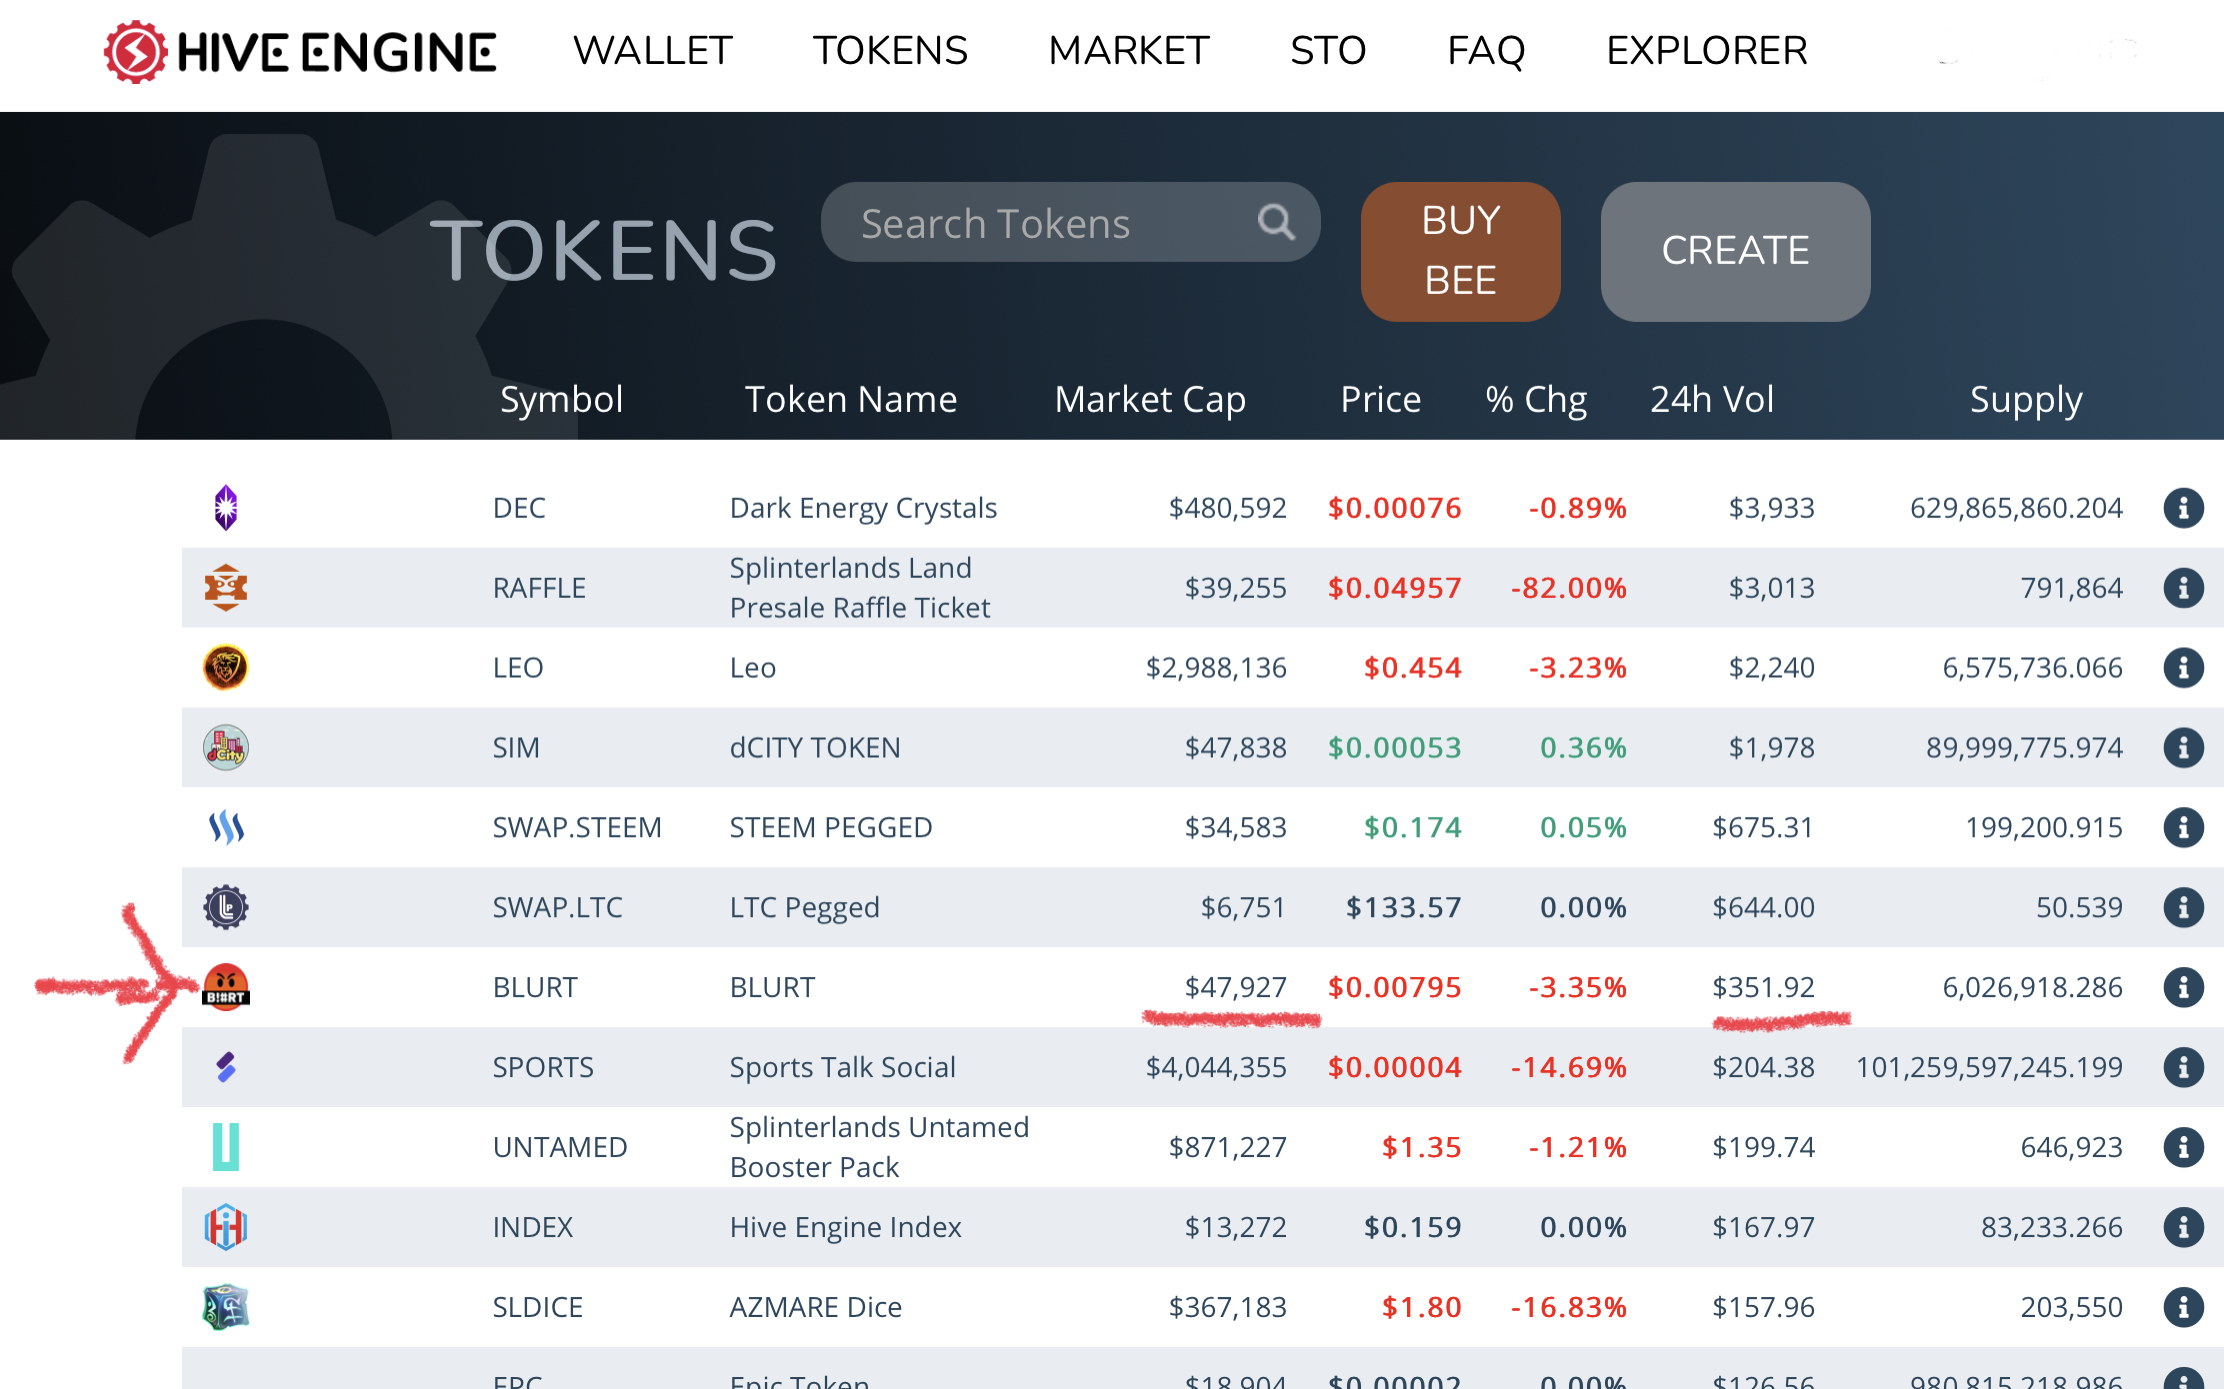Open the FAQ page
This screenshot has height=1389, width=2224.
click(1486, 51)
